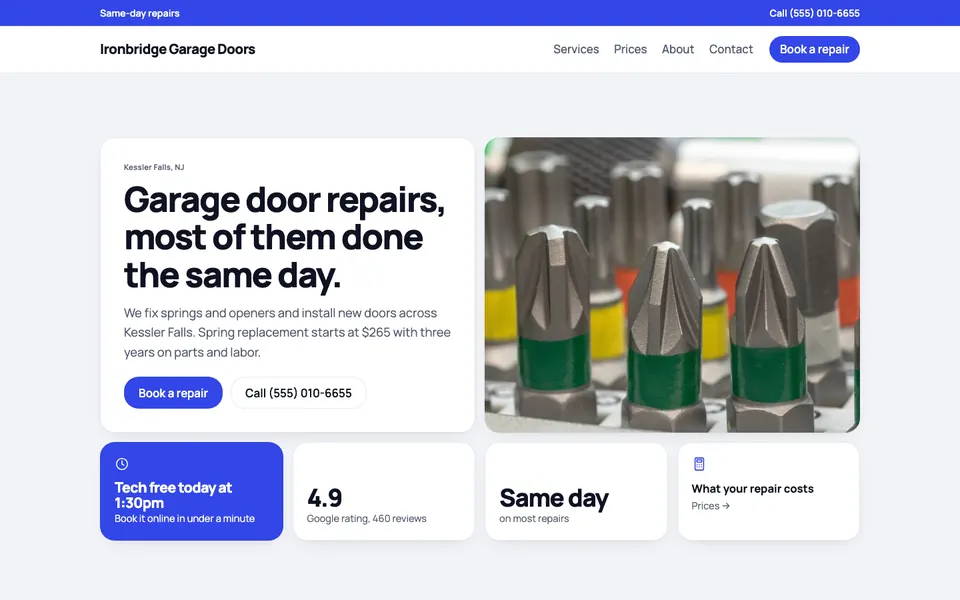Click Book a repair in the hero card
The height and width of the screenshot is (600, 960).
click(173, 393)
